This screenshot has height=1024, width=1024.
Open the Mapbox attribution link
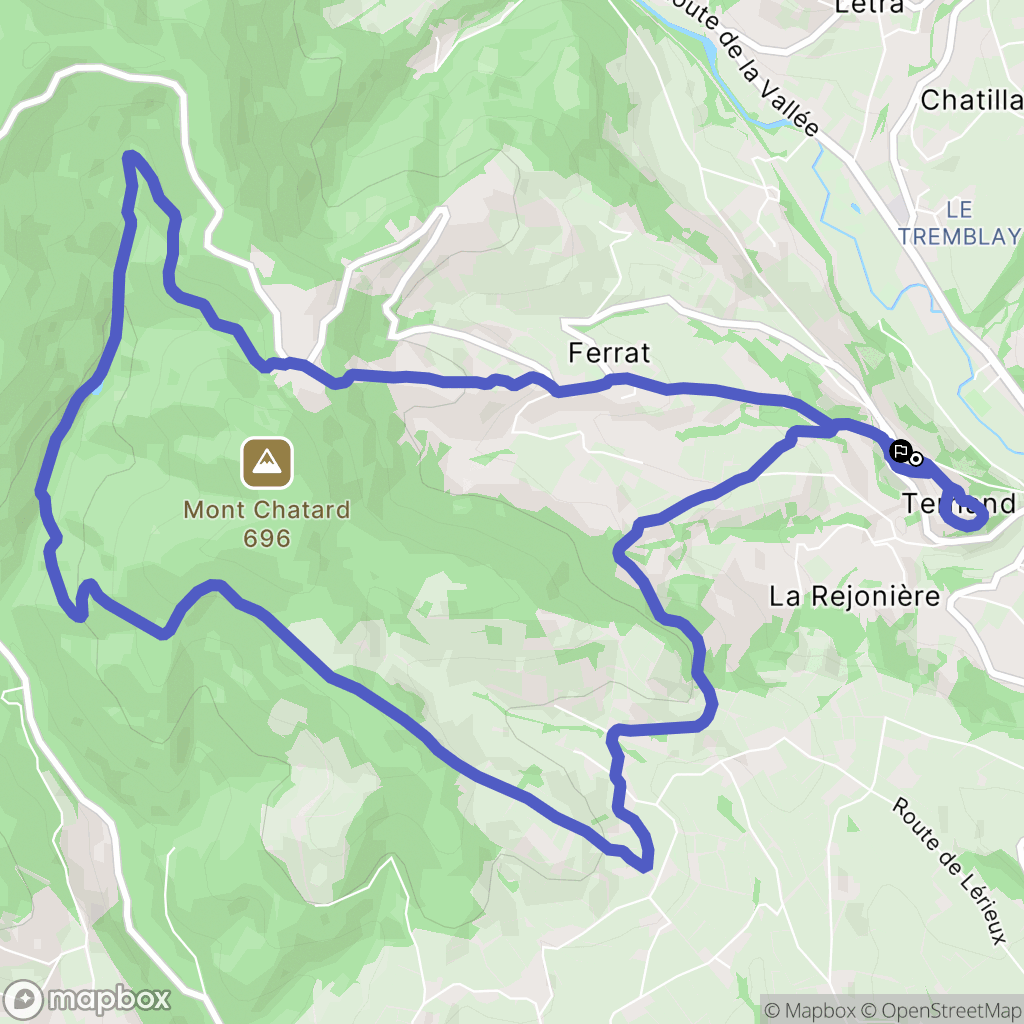812,1010
